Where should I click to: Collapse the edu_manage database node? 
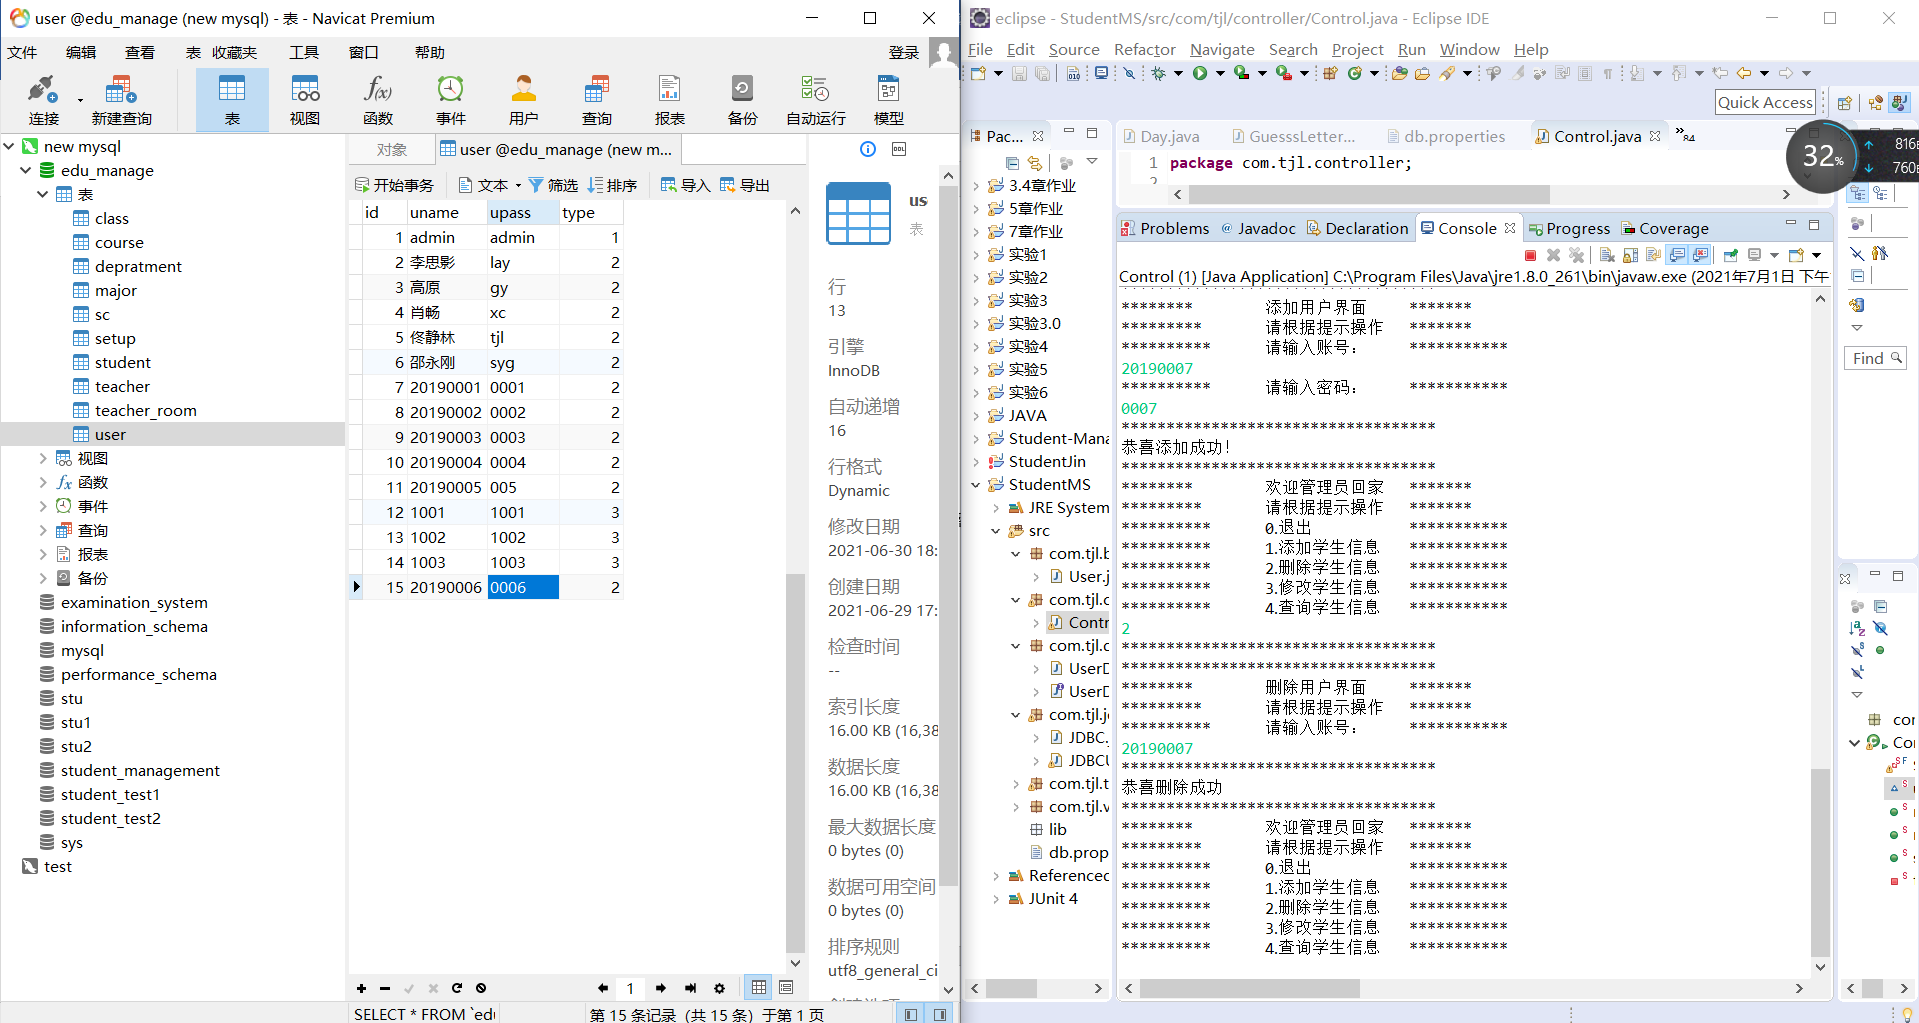point(26,170)
